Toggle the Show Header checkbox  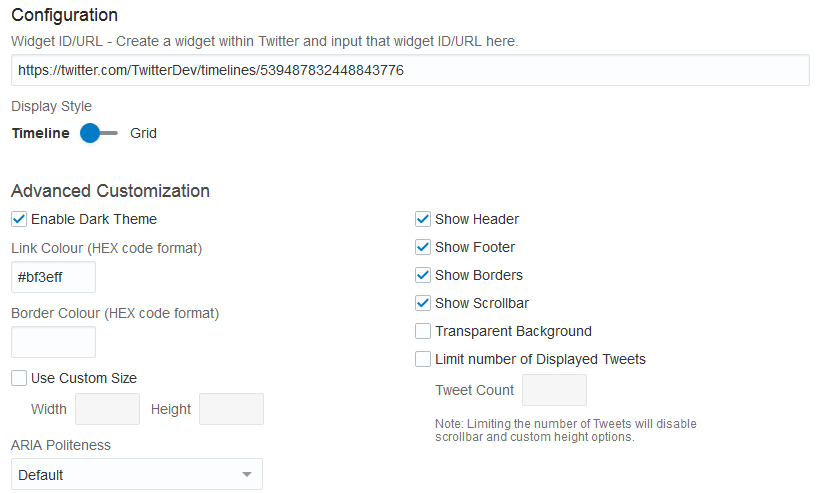point(423,219)
